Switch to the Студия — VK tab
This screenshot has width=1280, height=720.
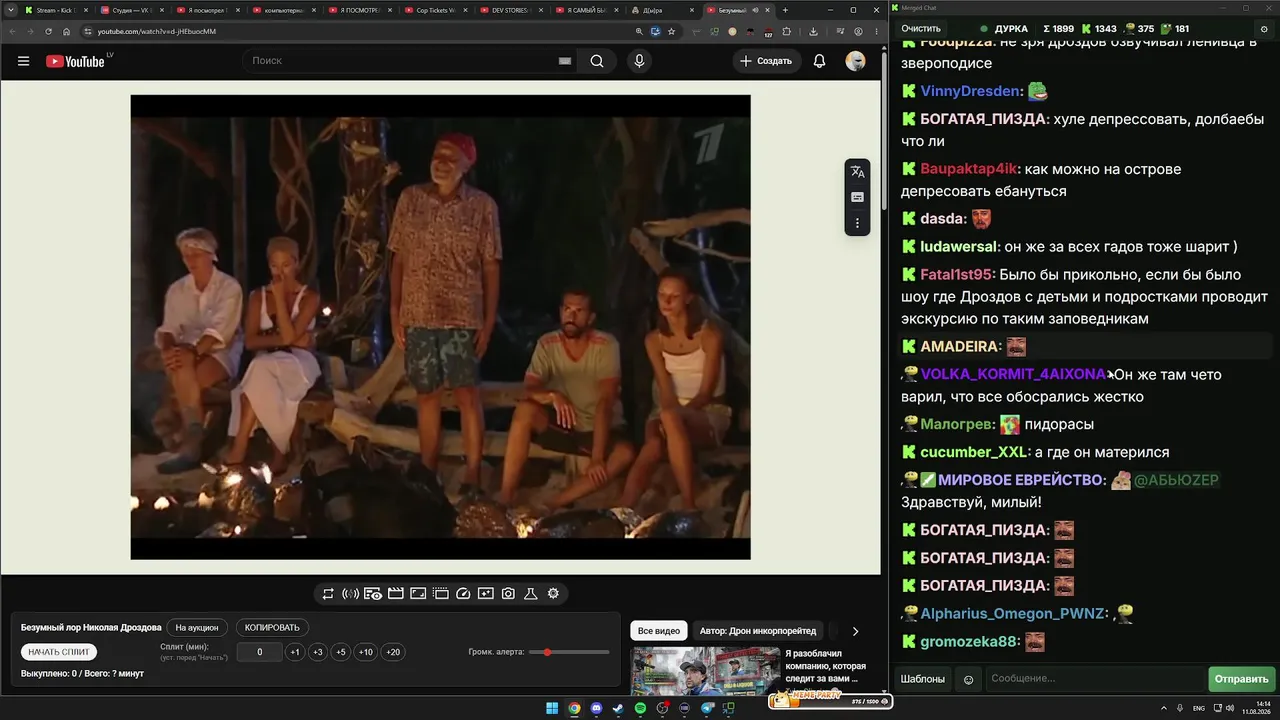click(131, 10)
